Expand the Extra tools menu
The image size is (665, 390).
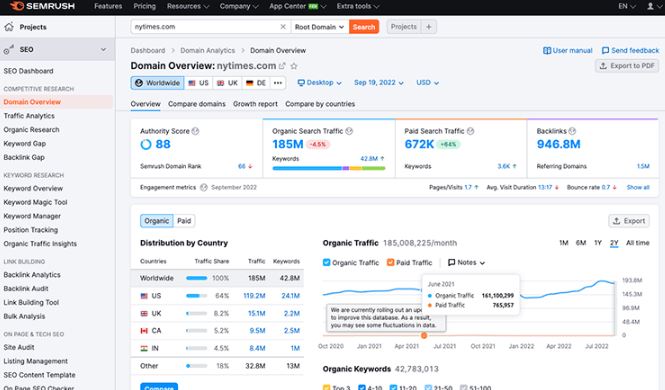tap(358, 6)
